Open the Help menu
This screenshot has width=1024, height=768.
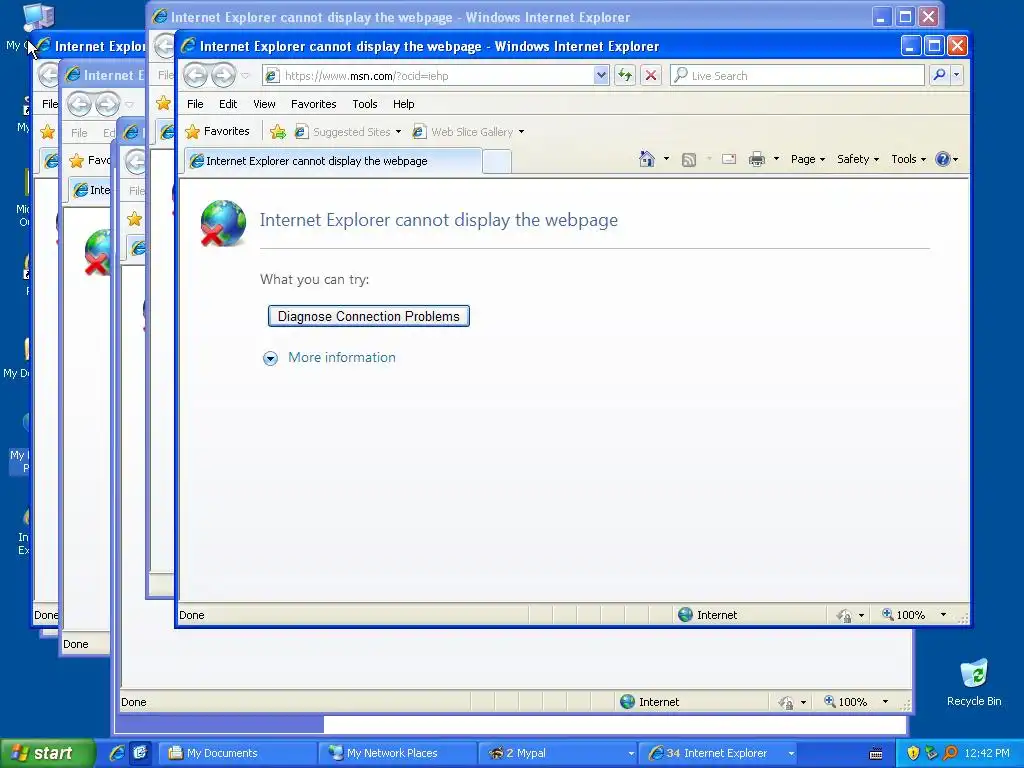(403, 104)
